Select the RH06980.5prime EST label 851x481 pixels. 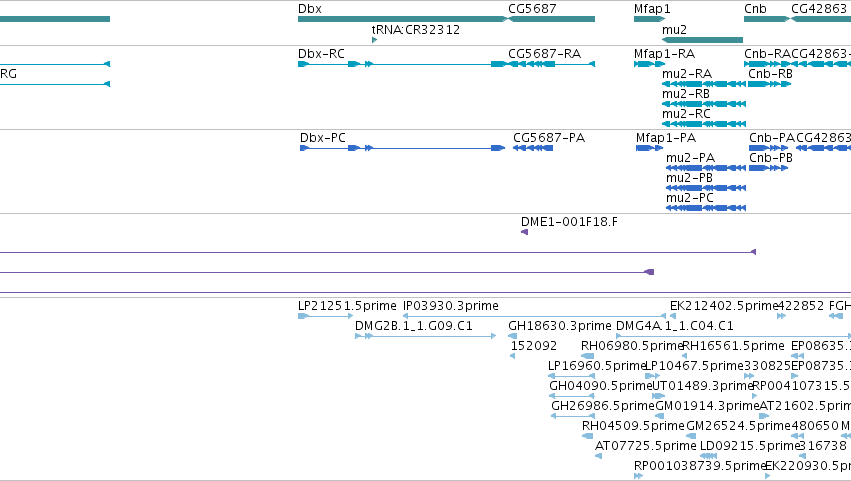pyautogui.click(x=631, y=346)
